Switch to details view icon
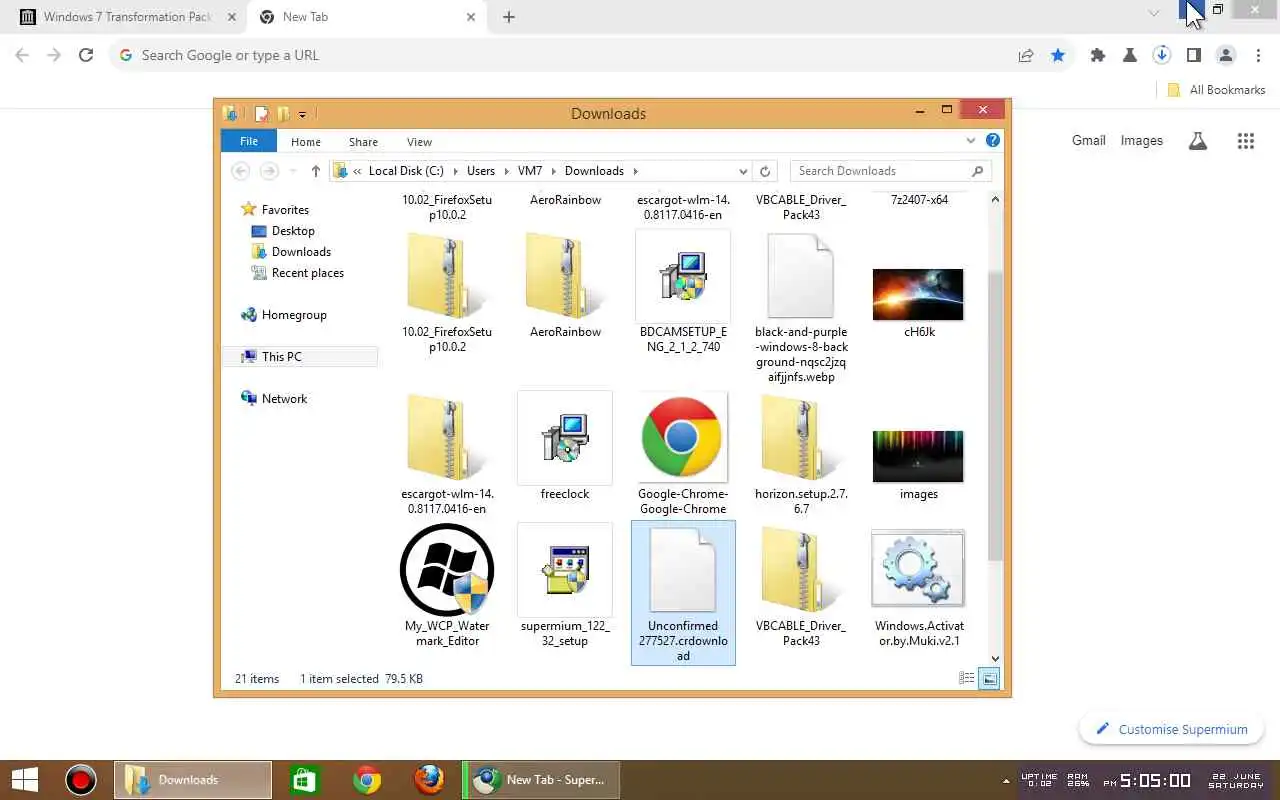This screenshot has width=1280, height=800. pyautogui.click(x=967, y=678)
